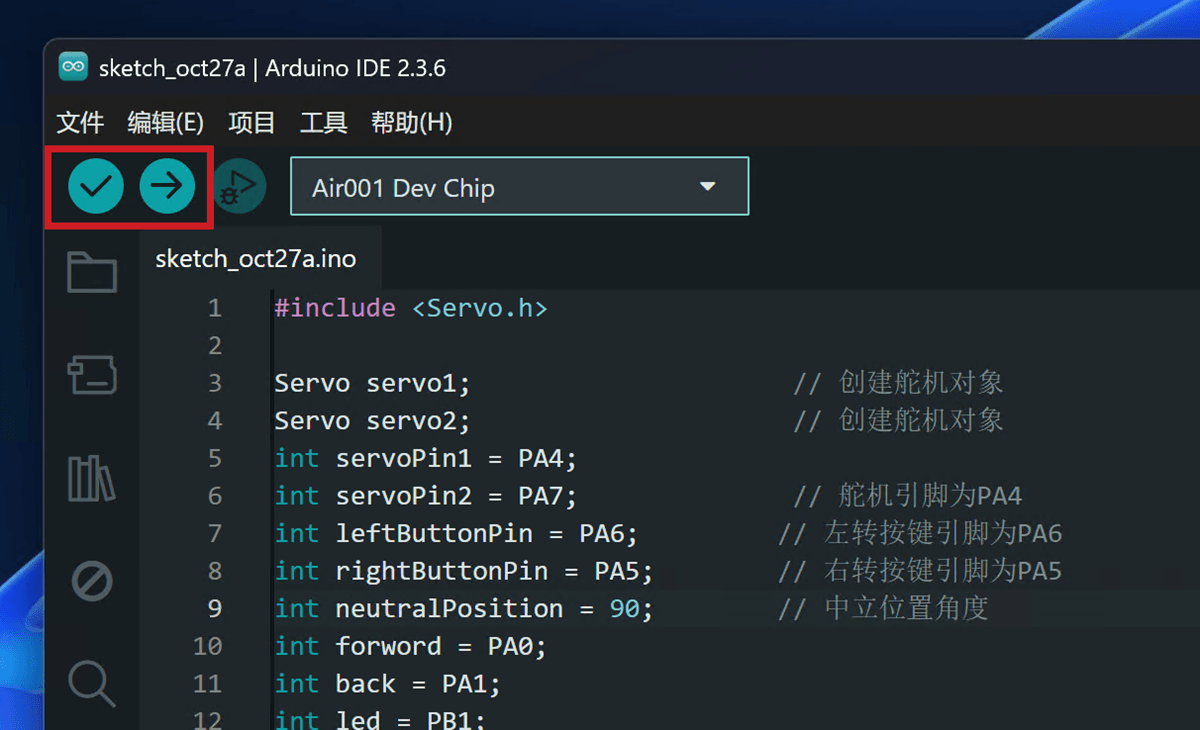1200x730 pixels.
Task: Click the neutralPosition = 90 line
Action: (x=464, y=608)
